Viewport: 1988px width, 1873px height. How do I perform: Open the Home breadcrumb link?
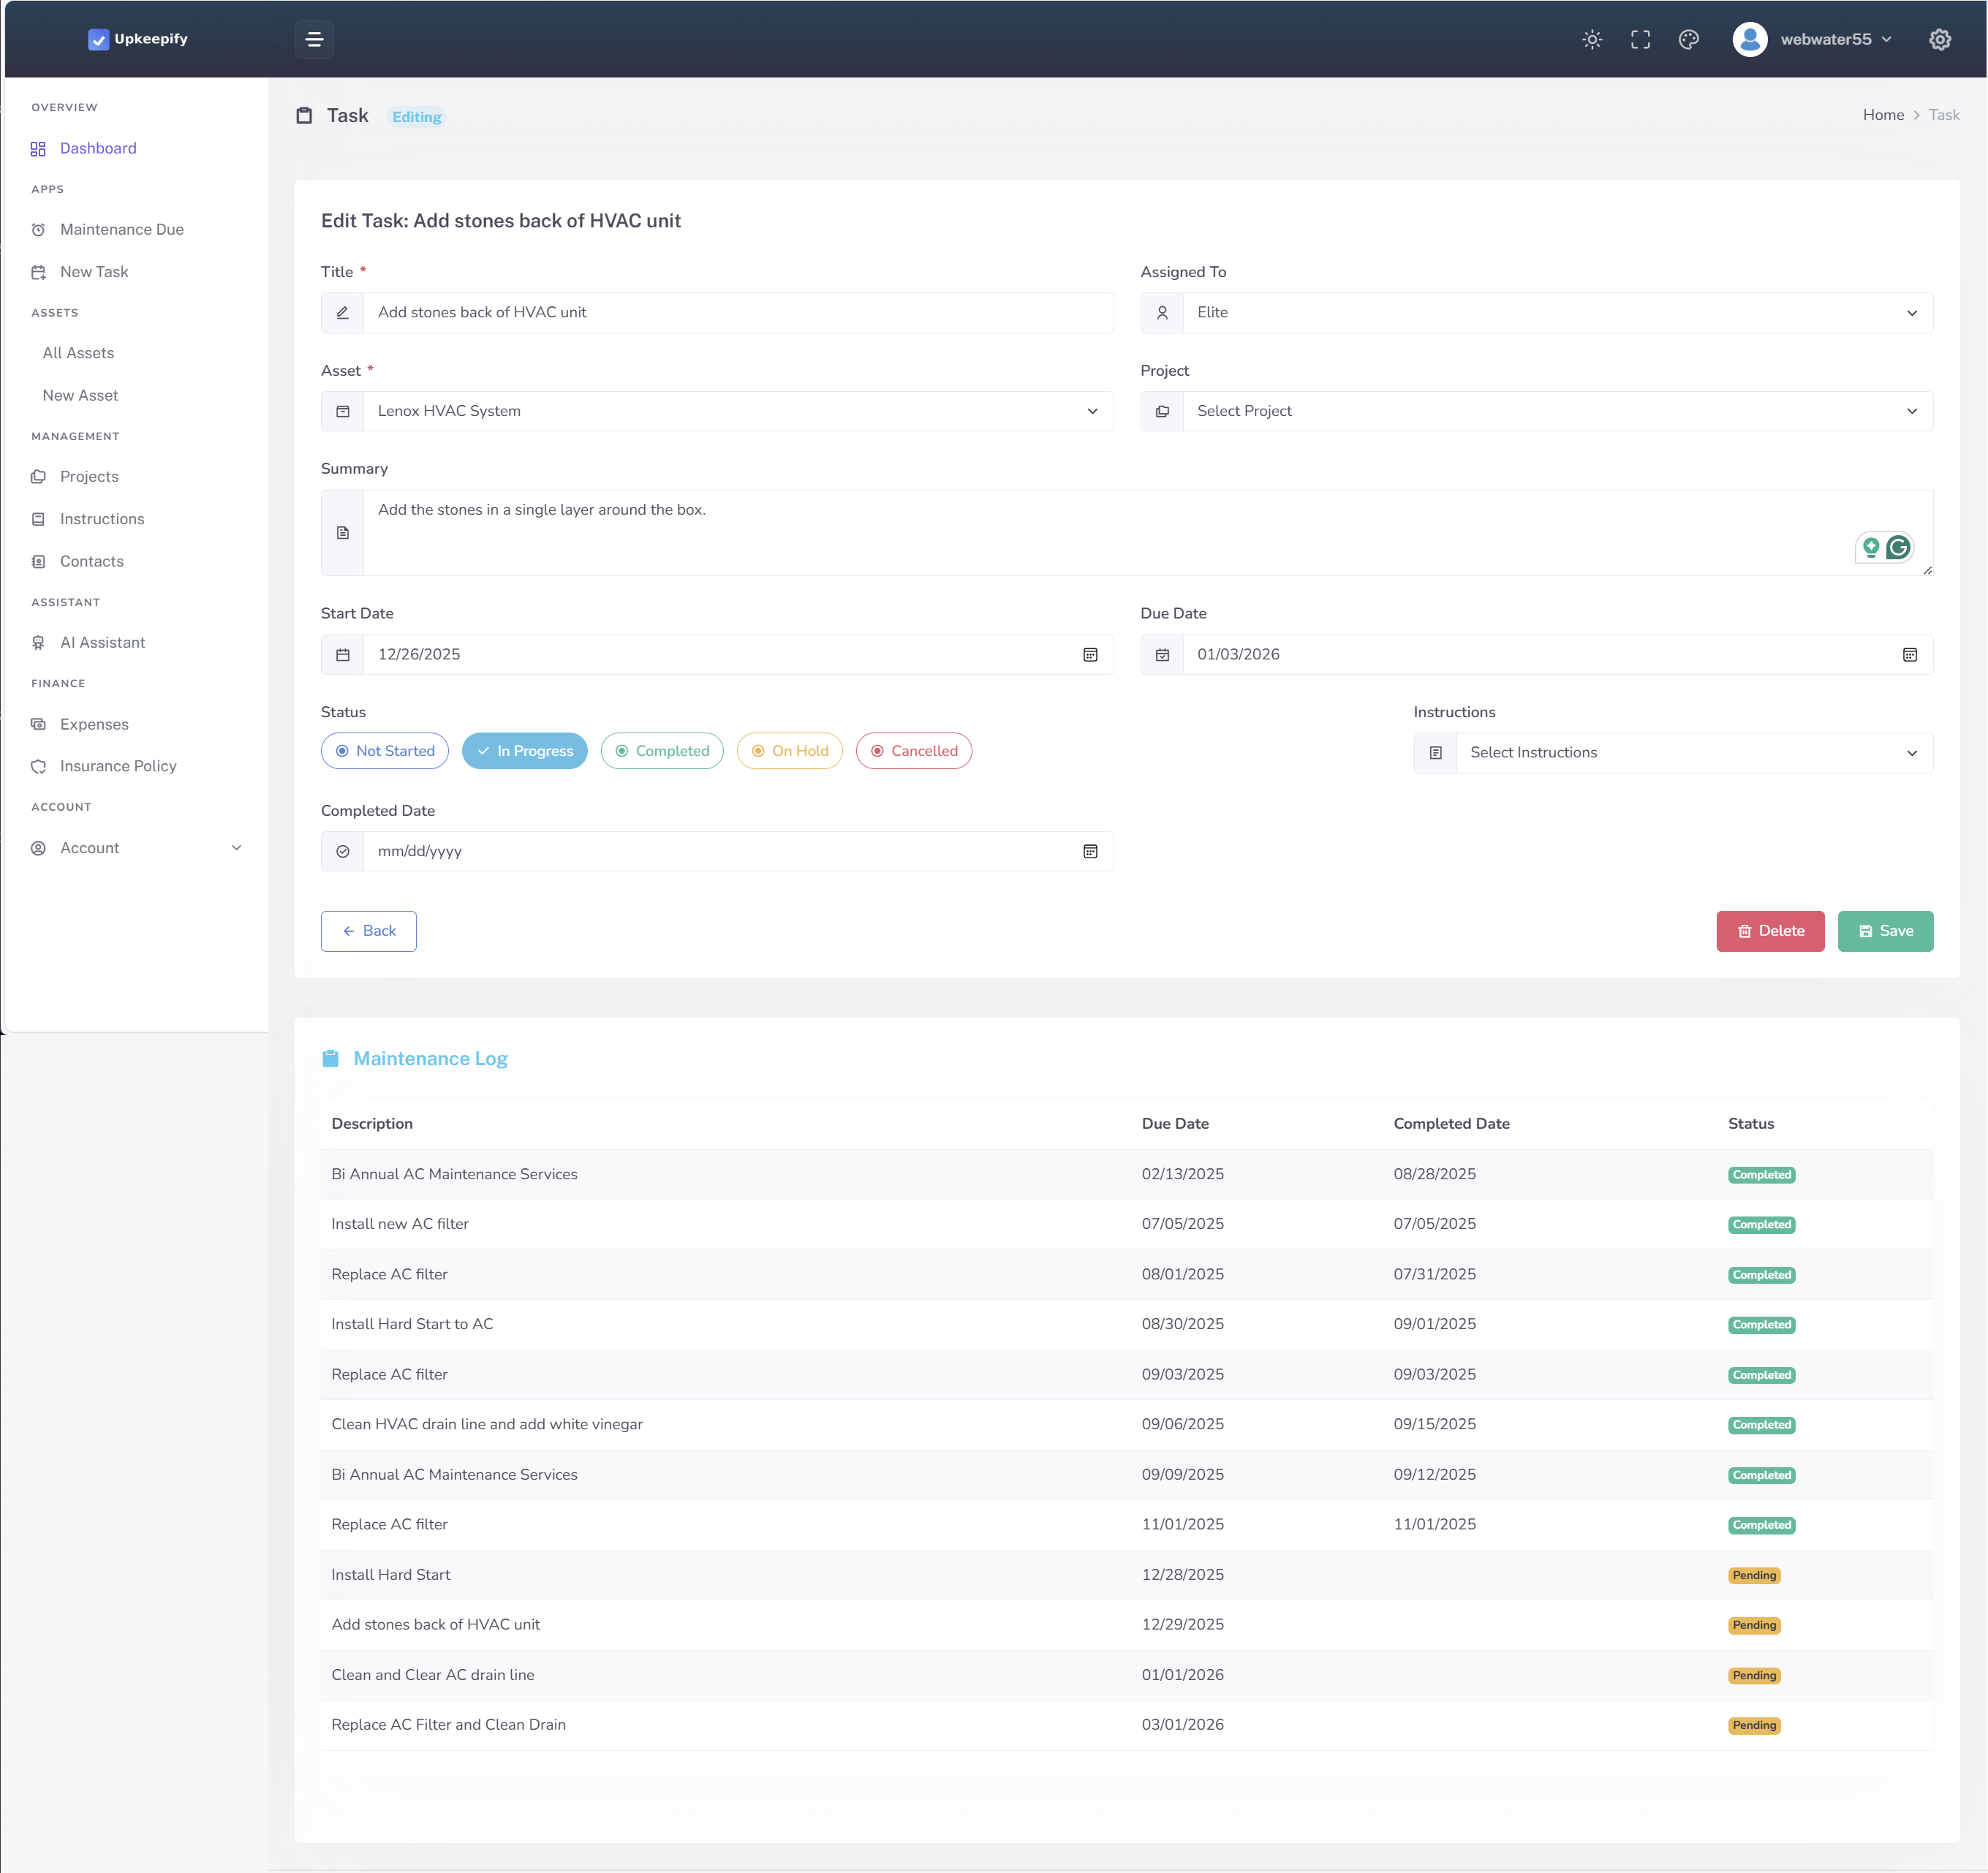tap(1883, 114)
